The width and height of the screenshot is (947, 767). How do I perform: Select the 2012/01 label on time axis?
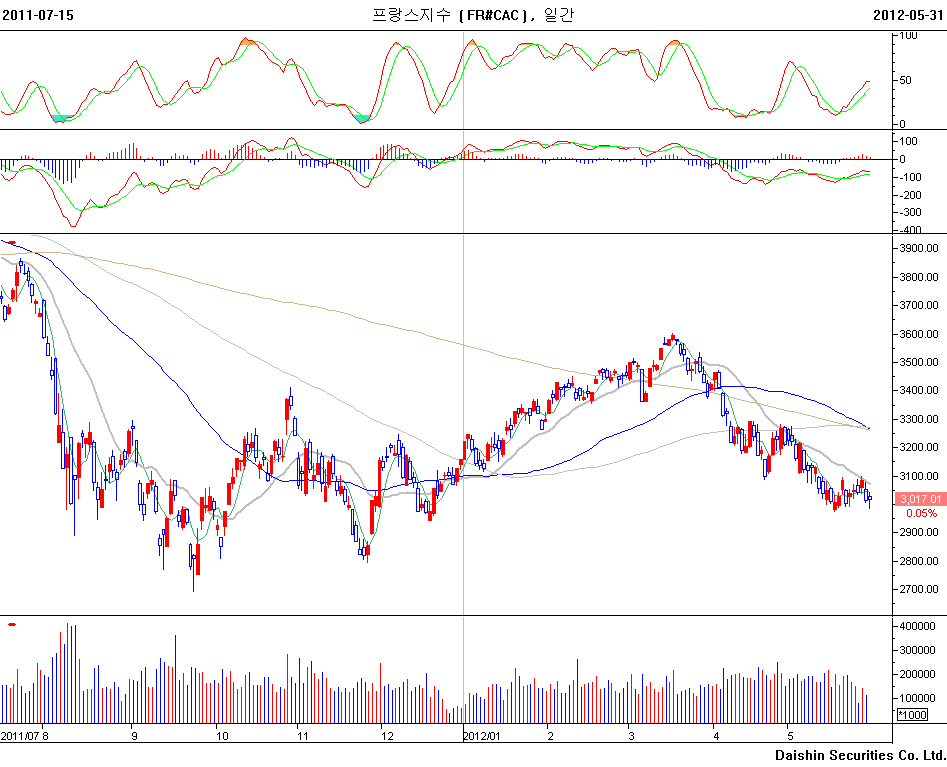(484, 735)
